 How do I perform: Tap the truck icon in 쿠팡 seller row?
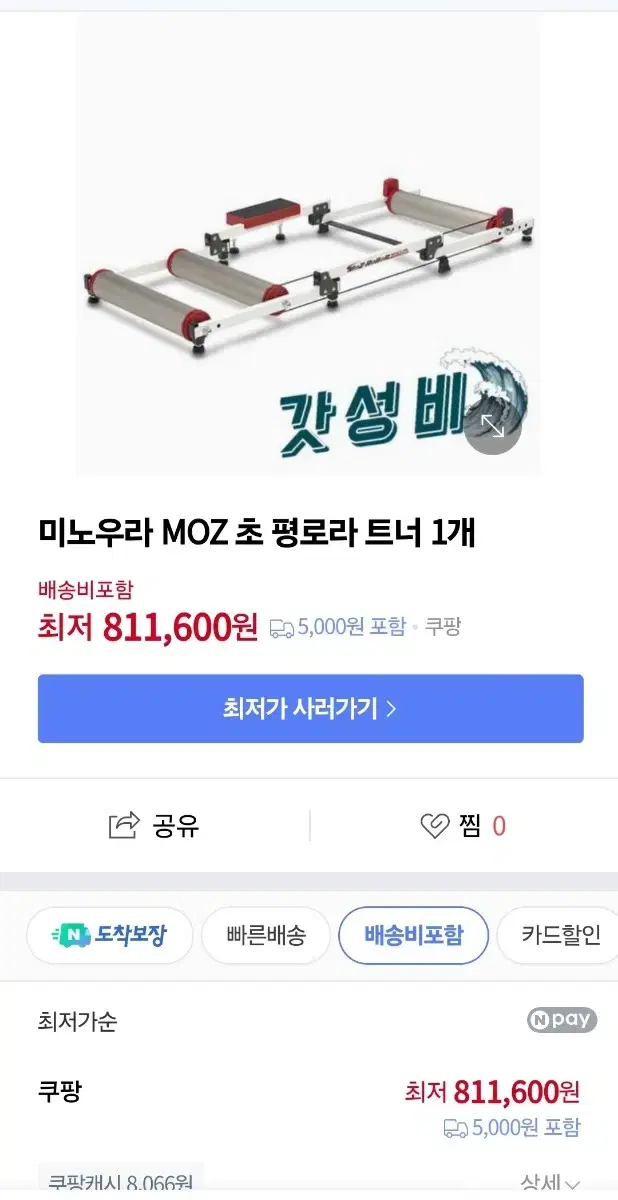[x=456, y=1128]
